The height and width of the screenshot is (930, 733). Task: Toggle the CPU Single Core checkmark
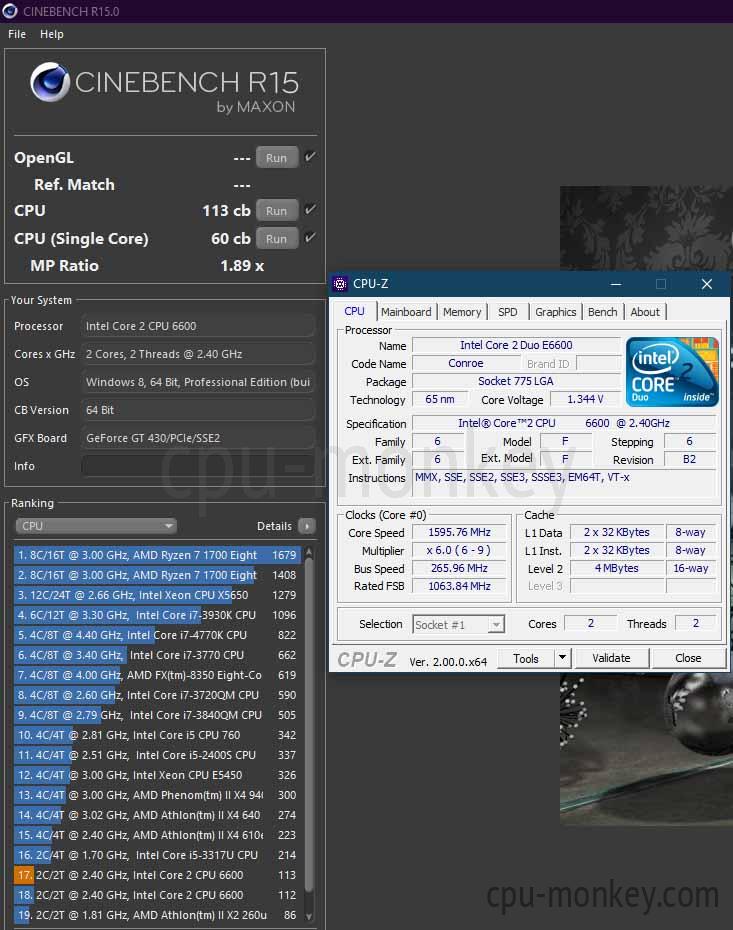pos(310,237)
